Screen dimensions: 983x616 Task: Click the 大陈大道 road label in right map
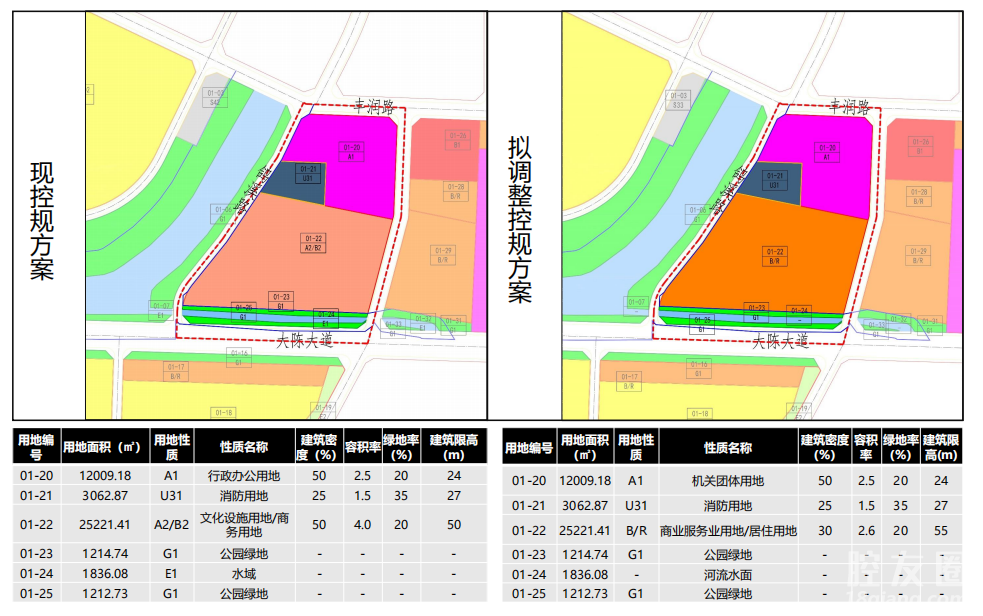780,341
